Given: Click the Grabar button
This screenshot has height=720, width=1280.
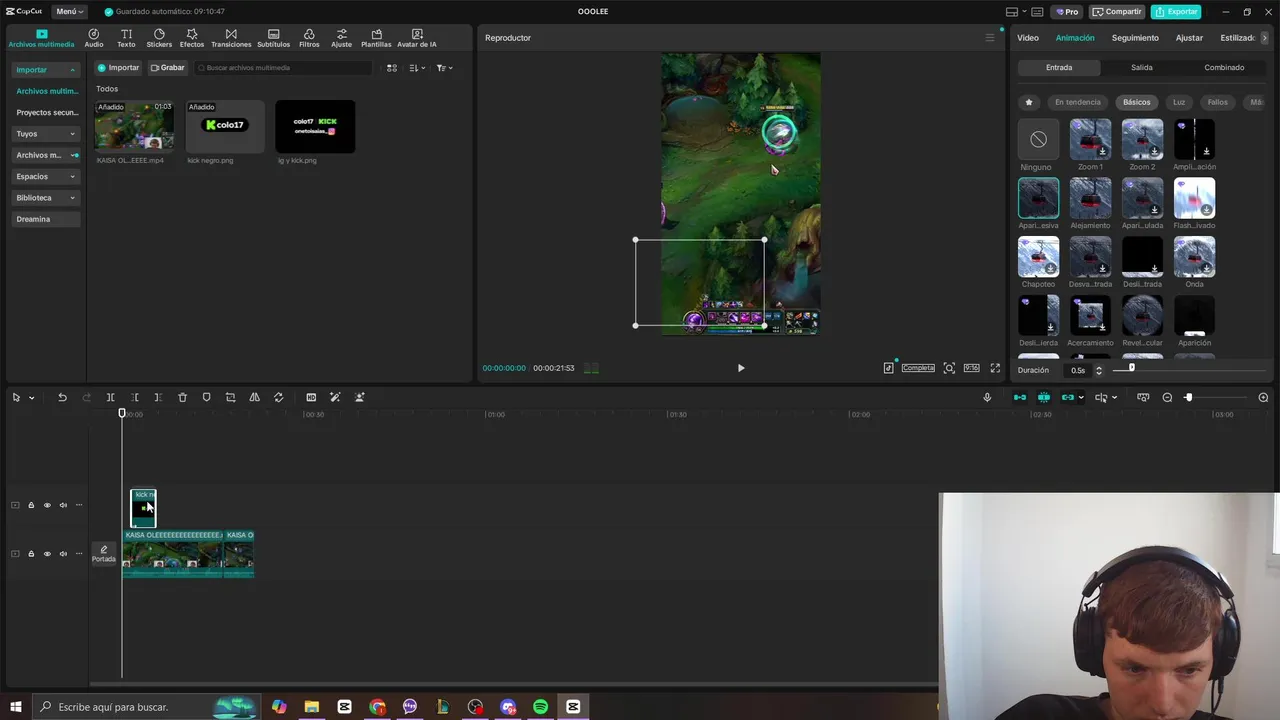Looking at the screenshot, I should point(167,68).
